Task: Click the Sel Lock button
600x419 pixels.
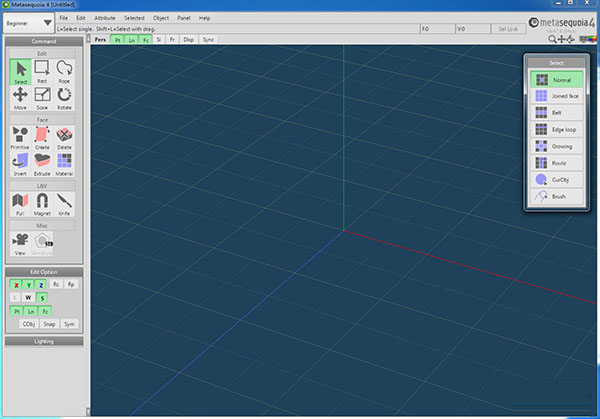Action: coord(508,29)
